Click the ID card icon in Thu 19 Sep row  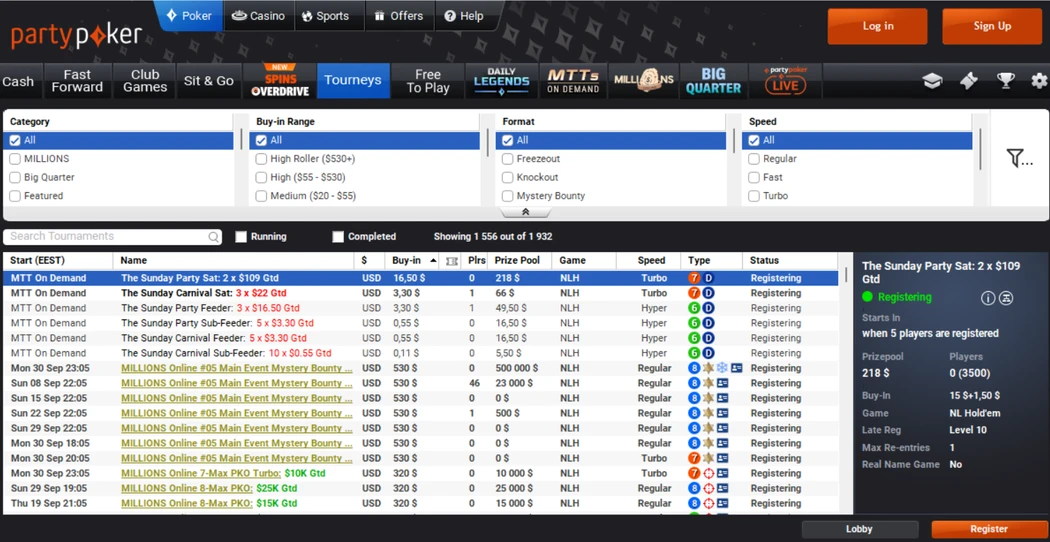(x=723, y=503)
